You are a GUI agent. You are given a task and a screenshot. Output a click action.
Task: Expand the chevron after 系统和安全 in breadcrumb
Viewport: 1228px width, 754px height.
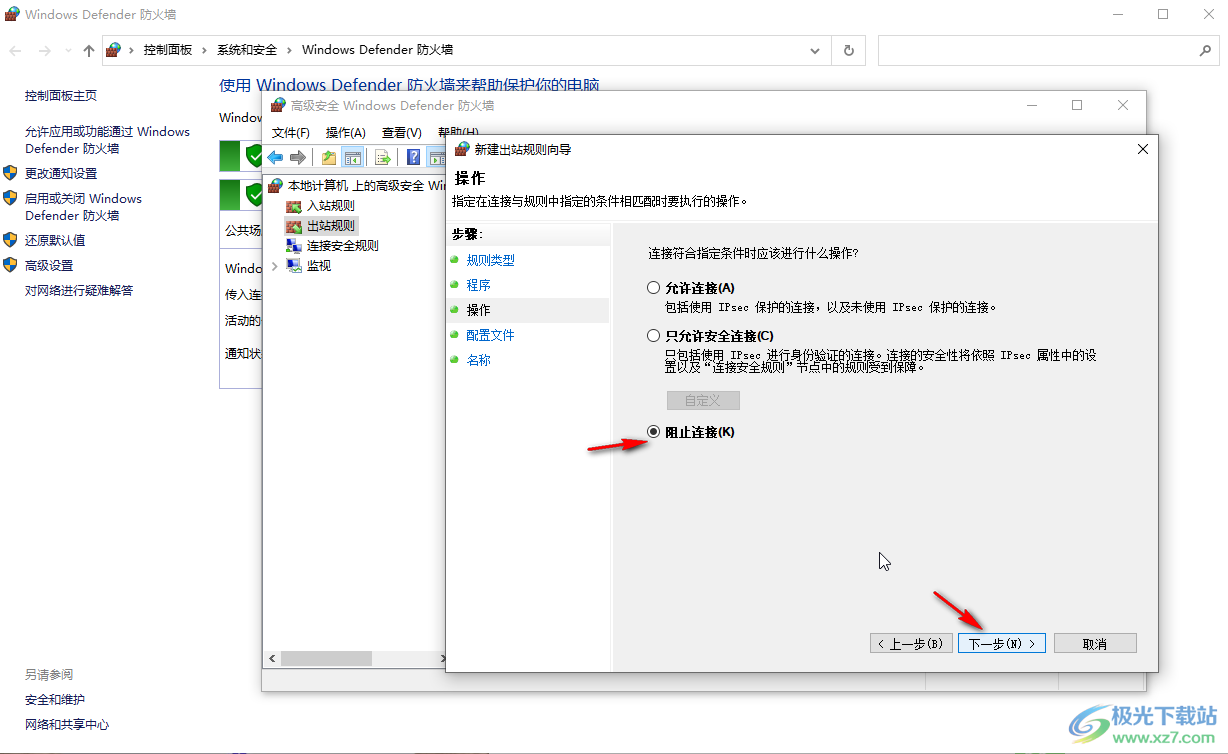(x=289, y=50)
